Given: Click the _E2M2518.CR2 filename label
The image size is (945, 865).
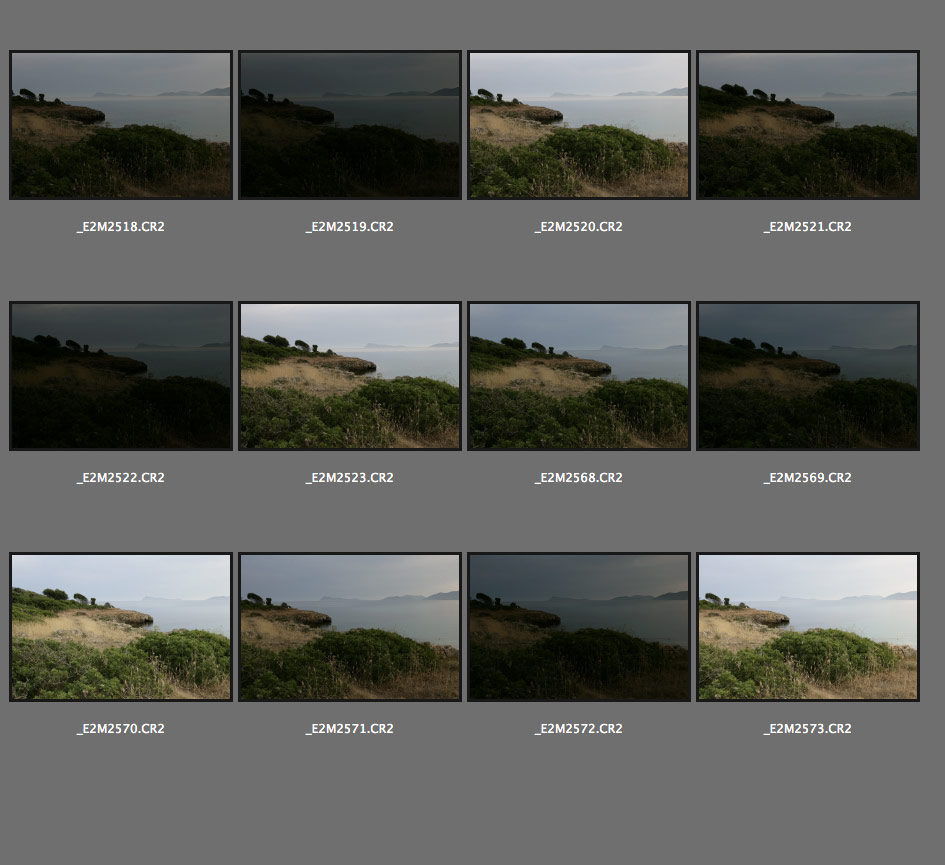Looking at the screenshot, I should pyautogui.click(x=121, y=227).
